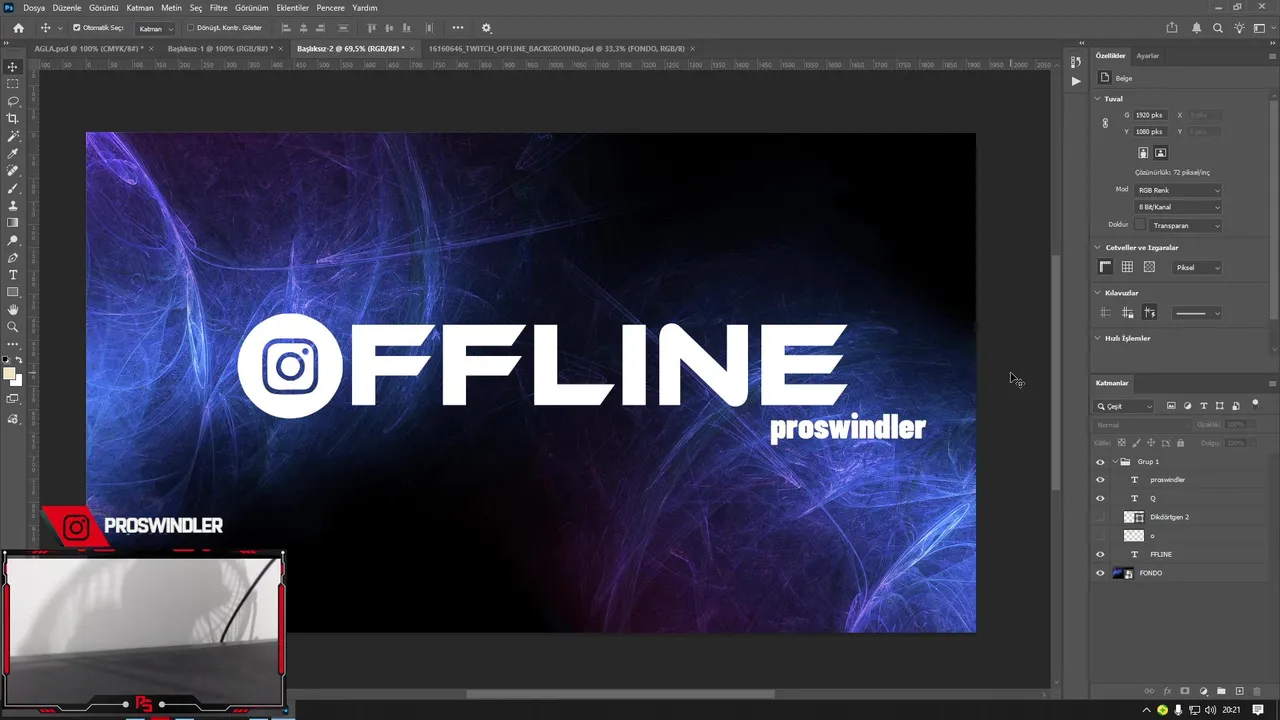The image size is (1280, 720).
Task: Hide the proswindler text layer
Action: click(x=1100, y=480)
